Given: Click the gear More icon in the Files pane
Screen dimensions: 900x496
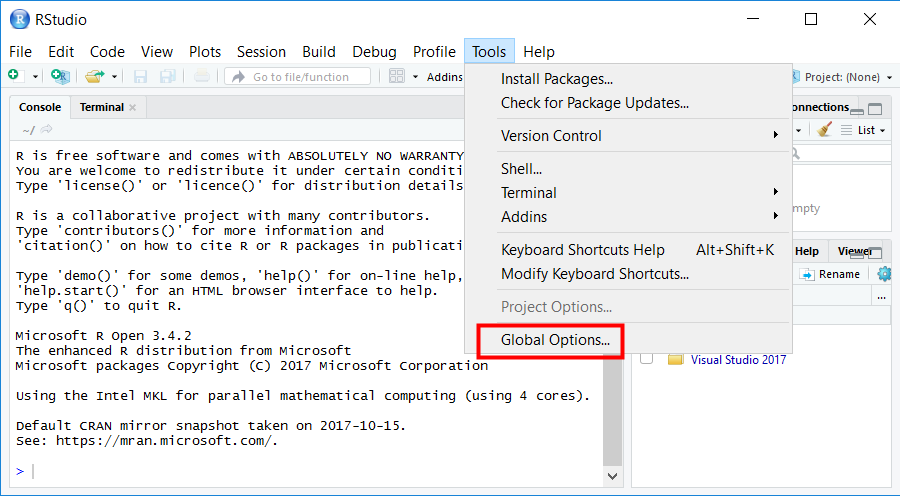Looking at the screenshot, I should pyautogui.click(x=884, y=274).
